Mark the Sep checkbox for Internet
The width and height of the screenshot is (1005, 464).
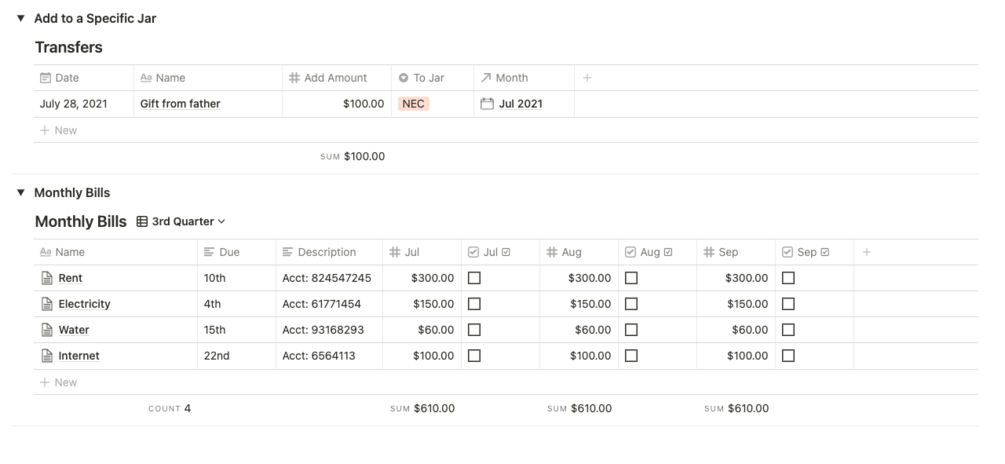[788, 356]
